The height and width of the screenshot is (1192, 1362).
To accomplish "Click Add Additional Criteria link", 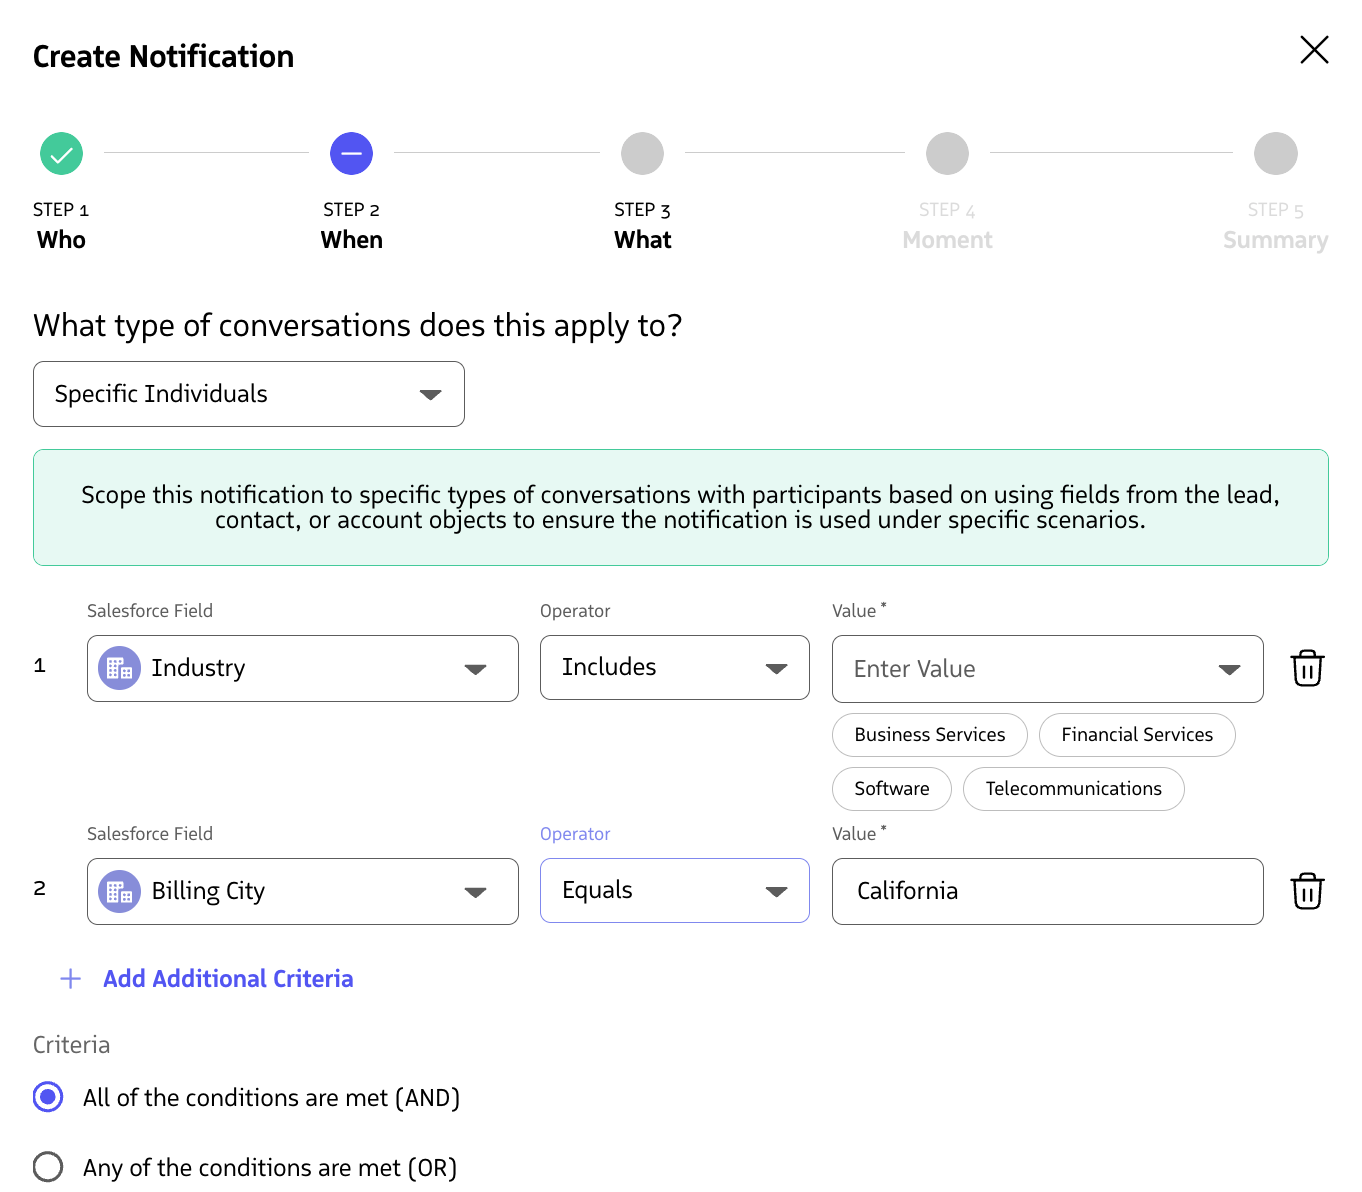I will pos(228,979).
